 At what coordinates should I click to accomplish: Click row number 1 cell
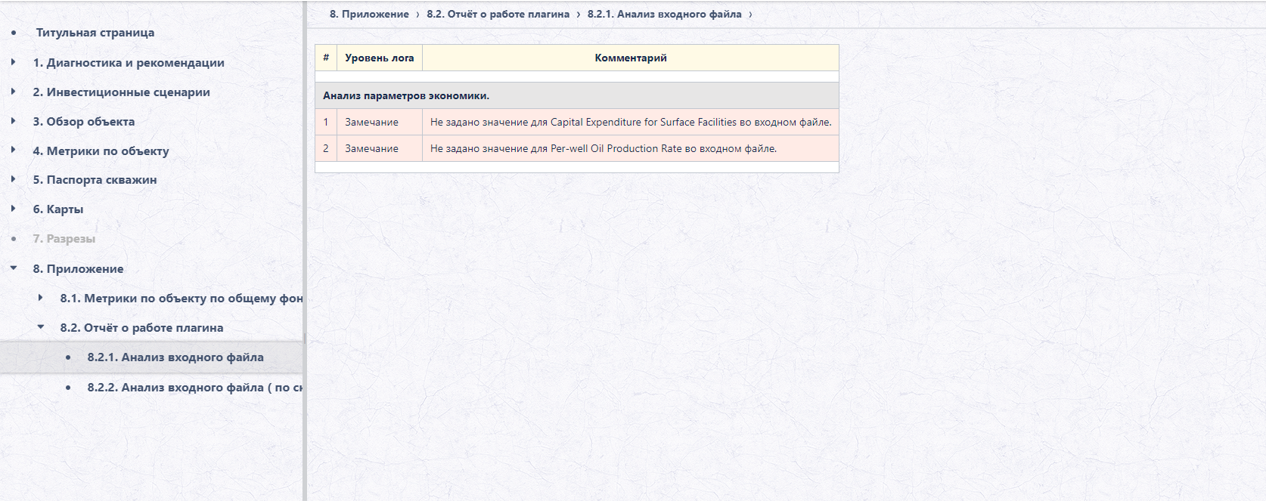[326, 122]
